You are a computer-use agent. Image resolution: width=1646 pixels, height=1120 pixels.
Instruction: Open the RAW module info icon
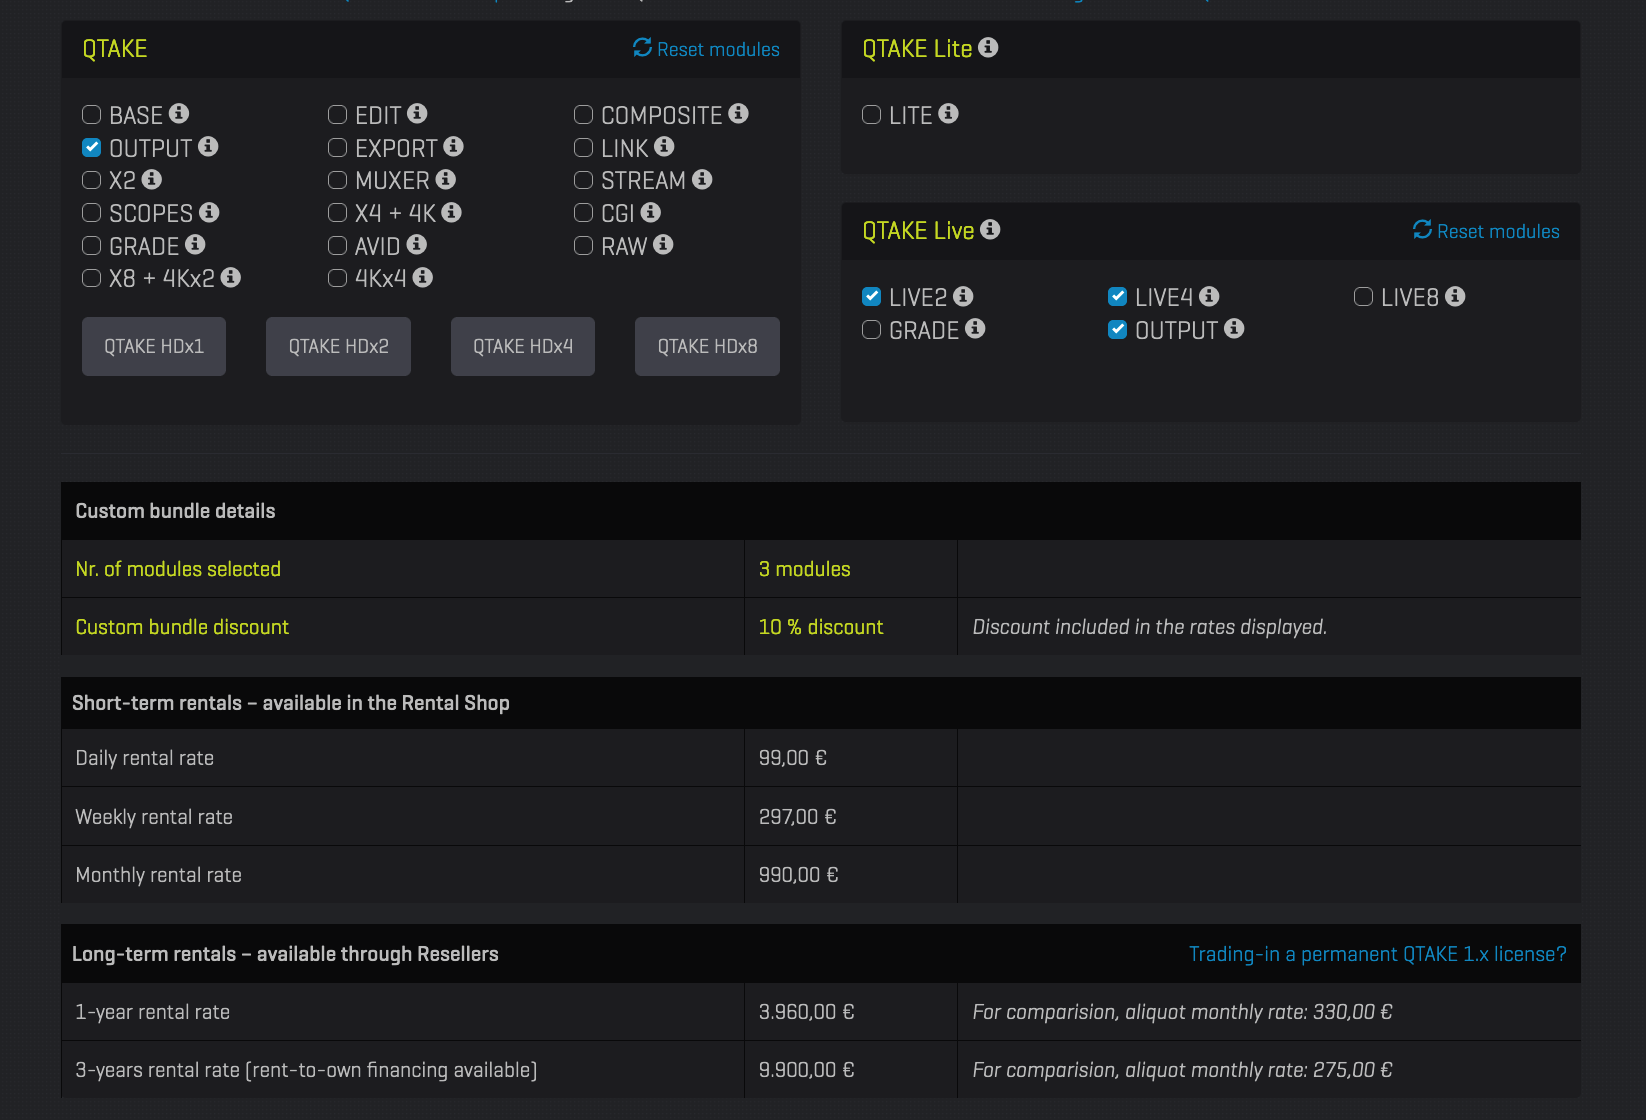point(663,245)
